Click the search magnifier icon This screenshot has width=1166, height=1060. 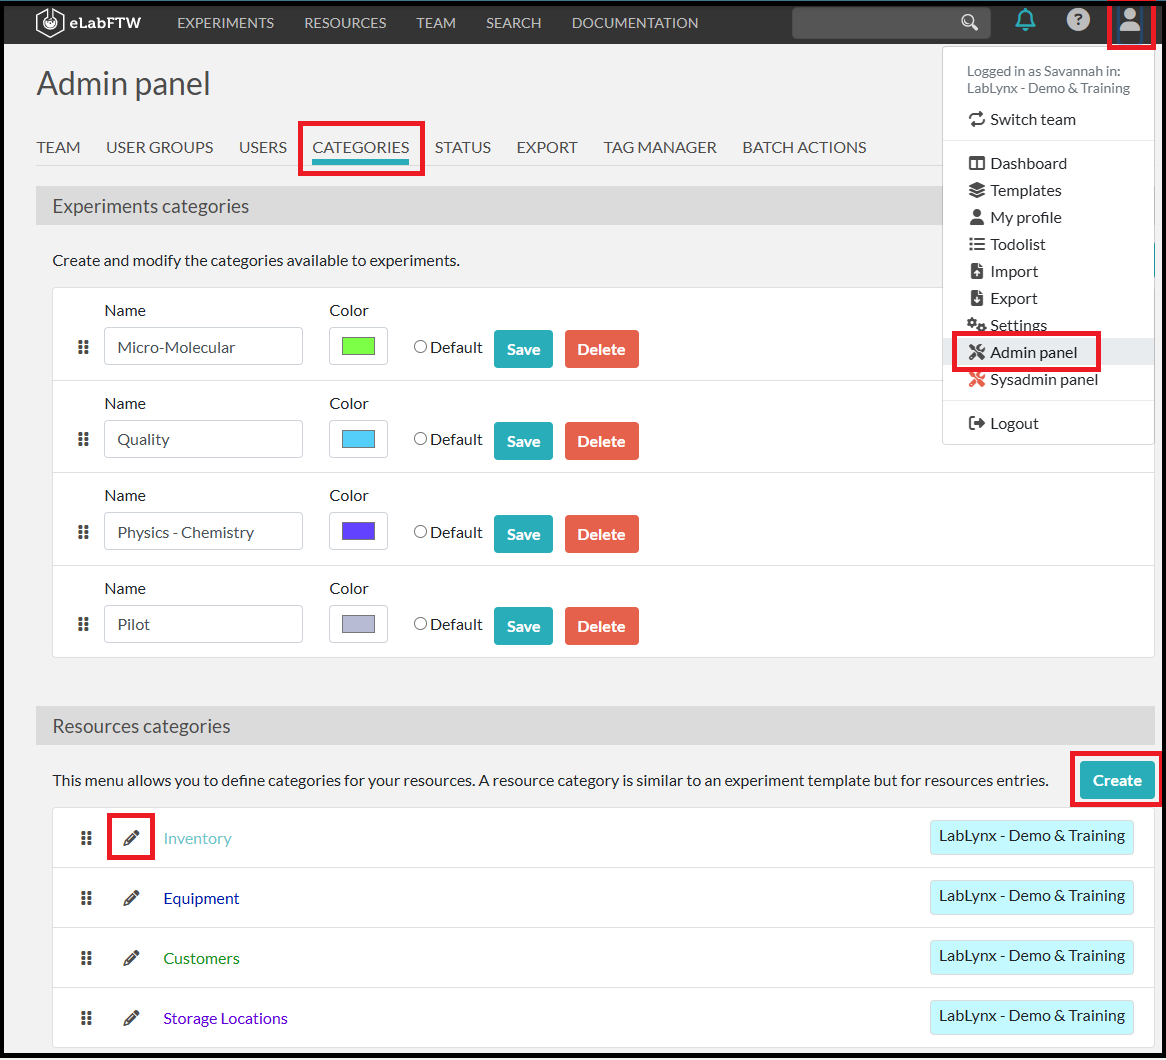pyautogui.click(x=969, y=22)
